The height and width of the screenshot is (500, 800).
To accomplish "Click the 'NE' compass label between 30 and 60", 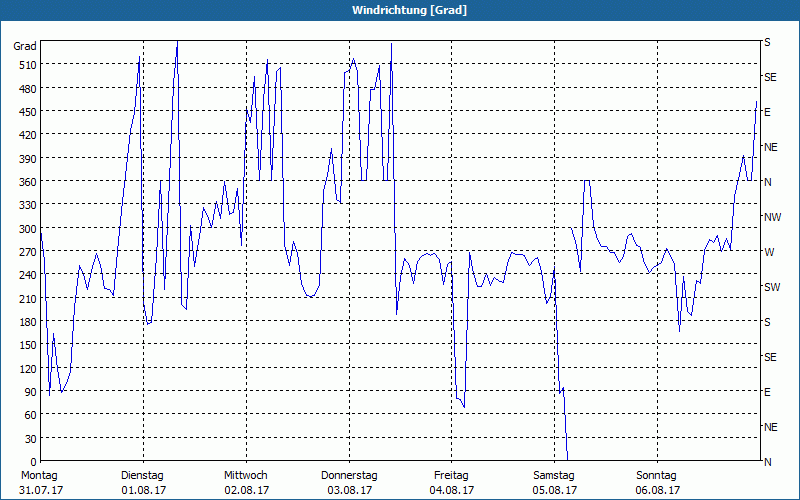I will tap(771, 427).
